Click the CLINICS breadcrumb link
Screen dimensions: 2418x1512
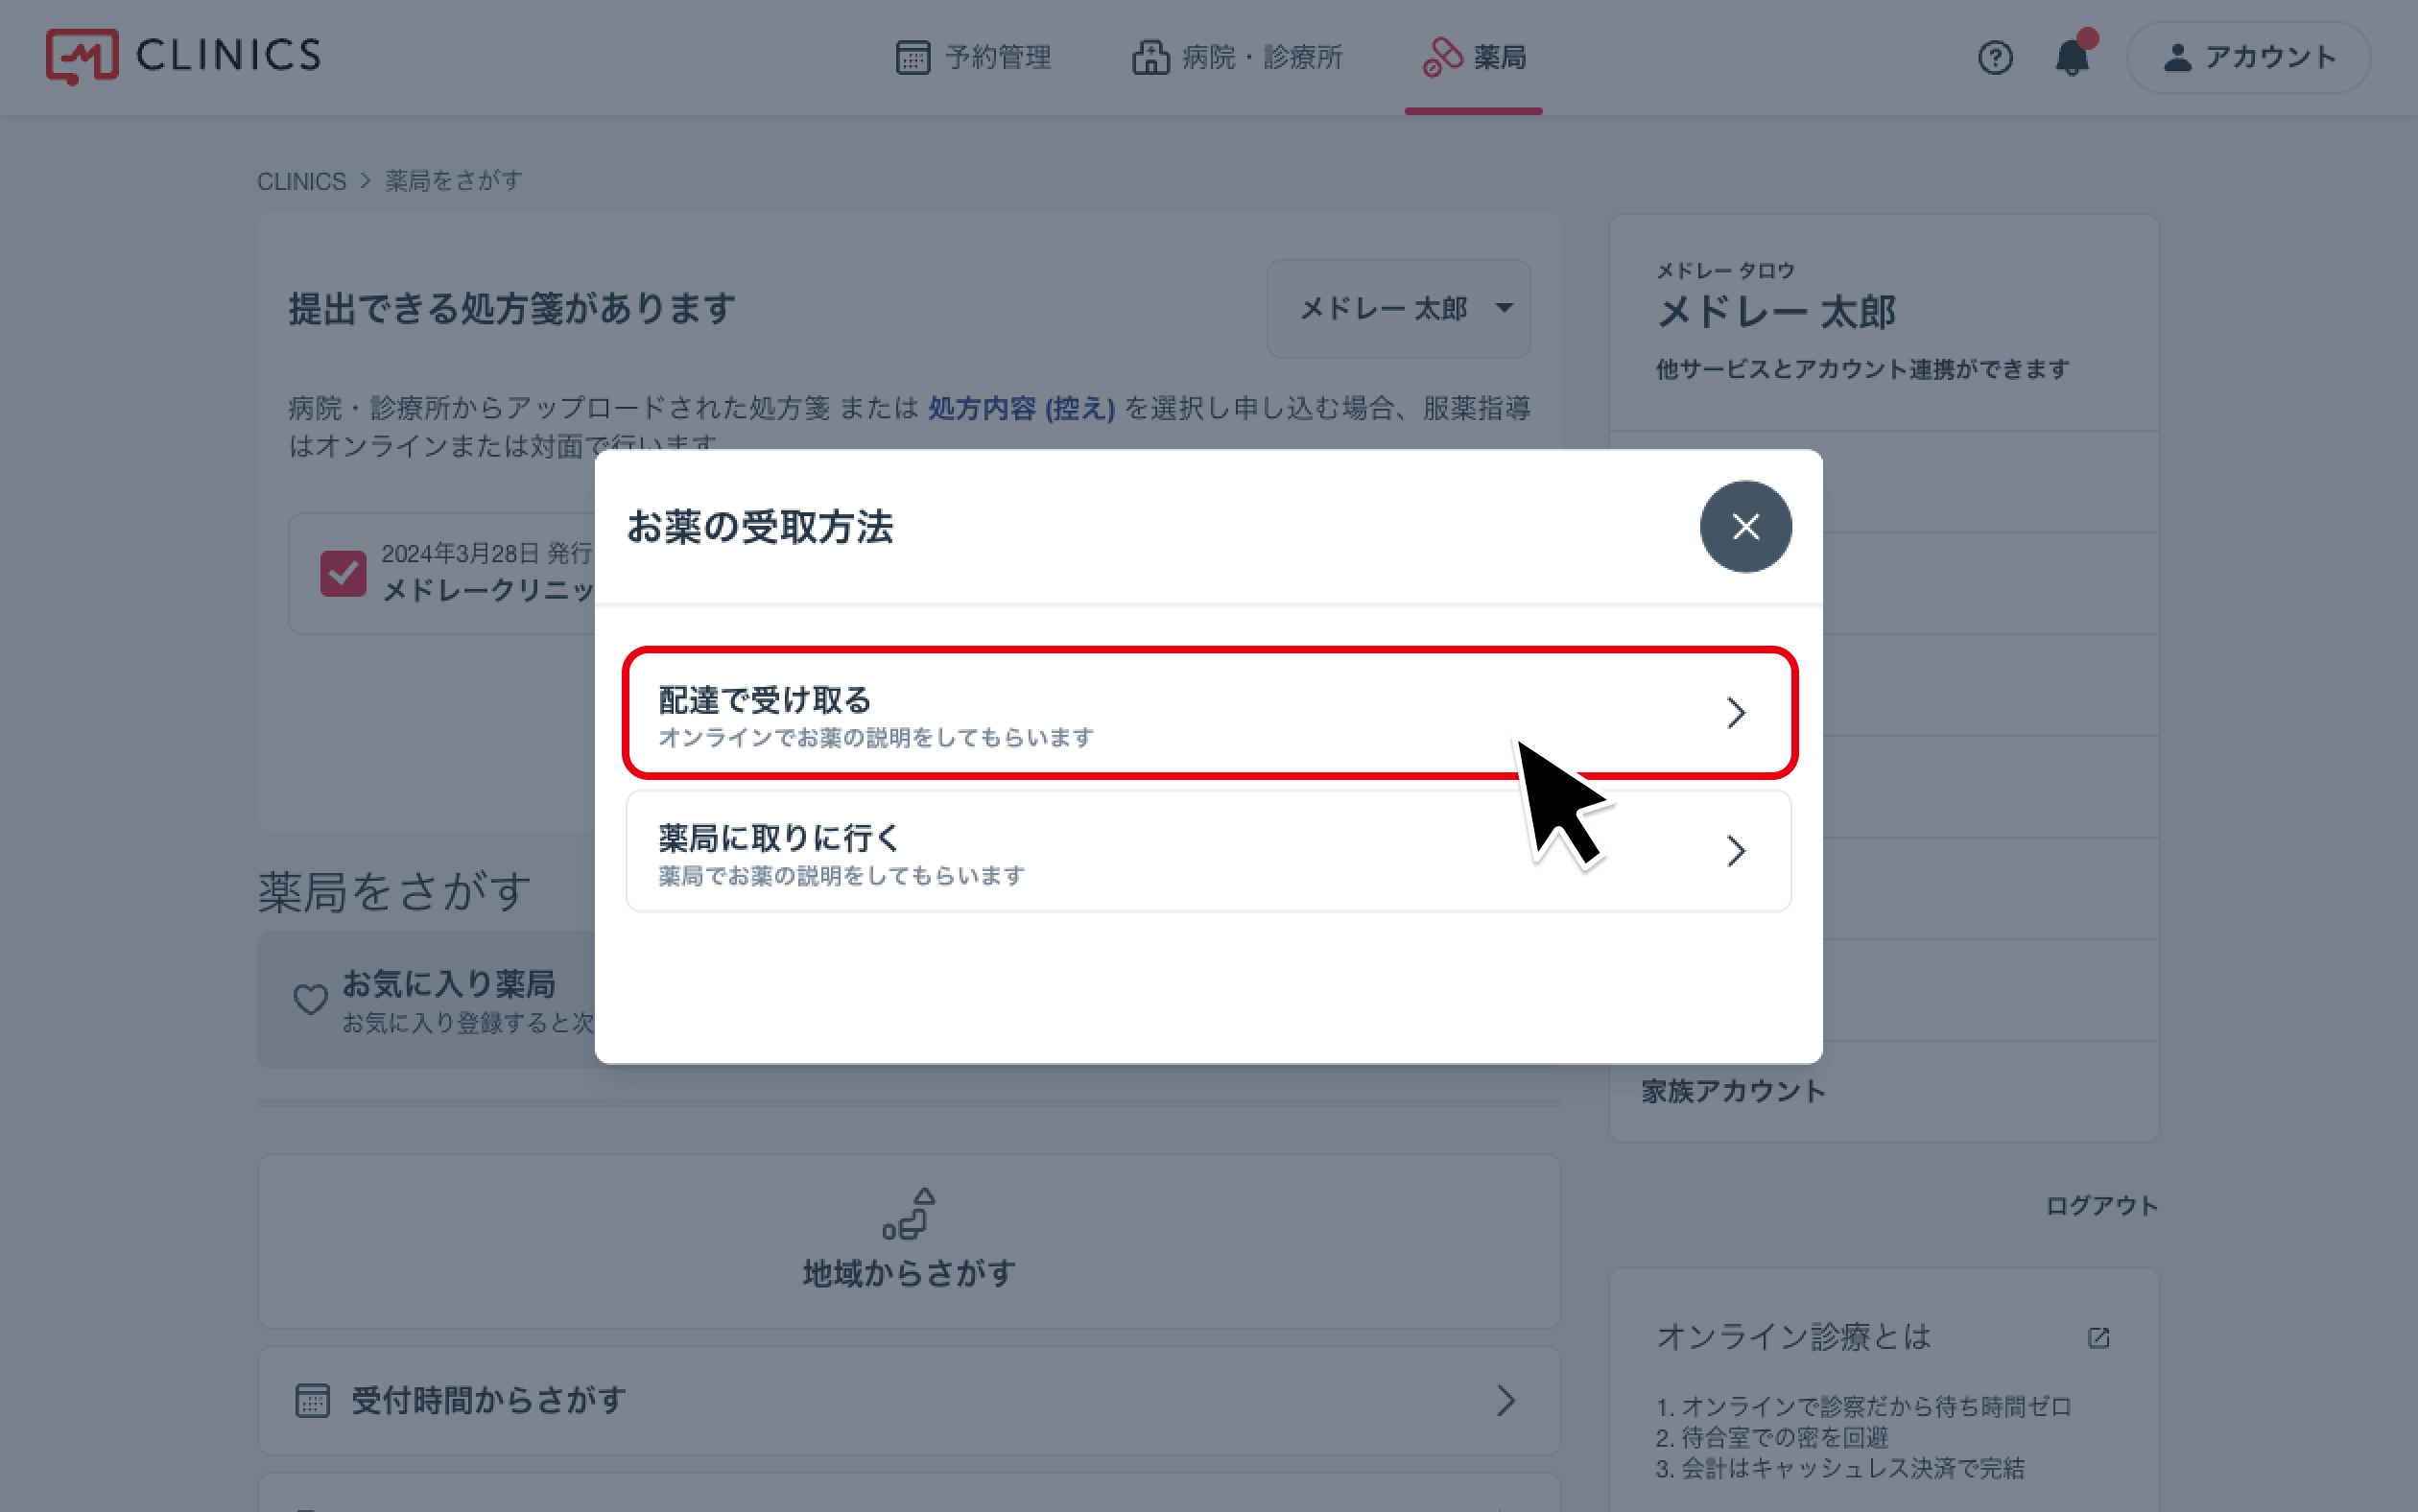301,181
